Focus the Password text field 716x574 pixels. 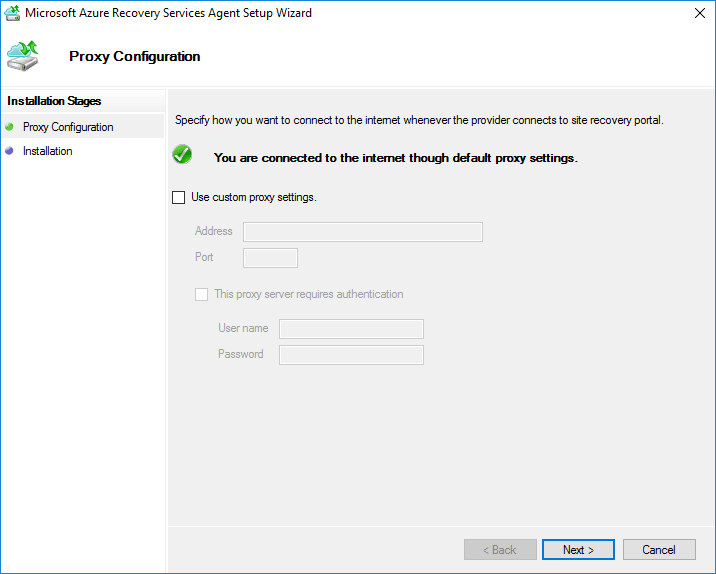point(351,355)
